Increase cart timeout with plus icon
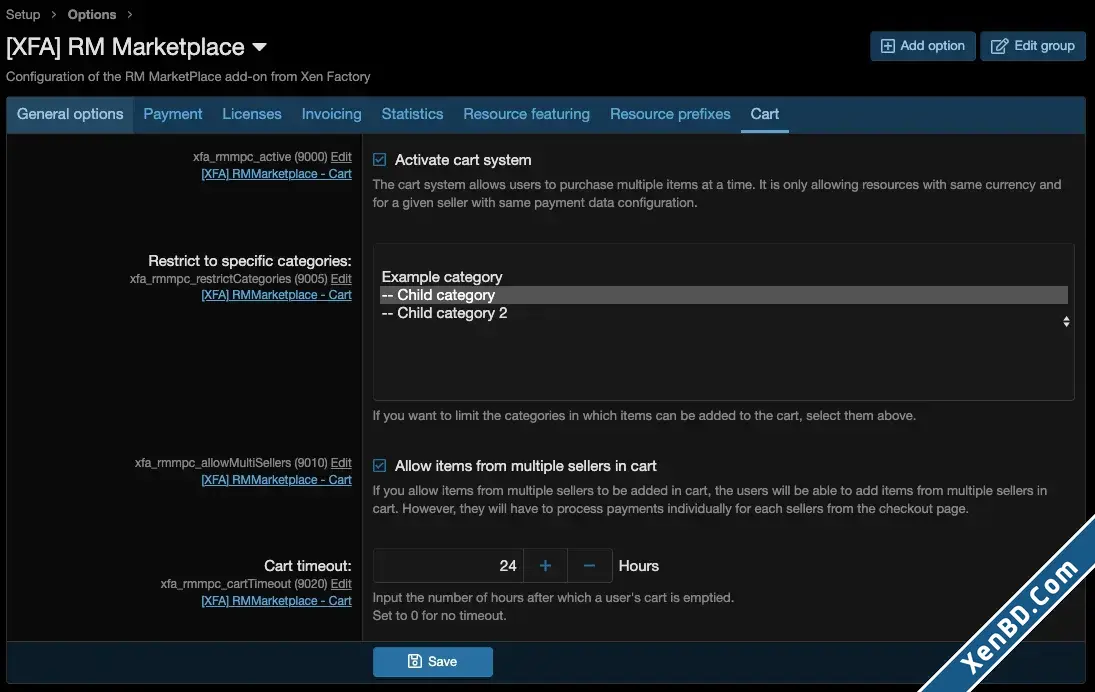1095x692 pixels. point(545,566)
